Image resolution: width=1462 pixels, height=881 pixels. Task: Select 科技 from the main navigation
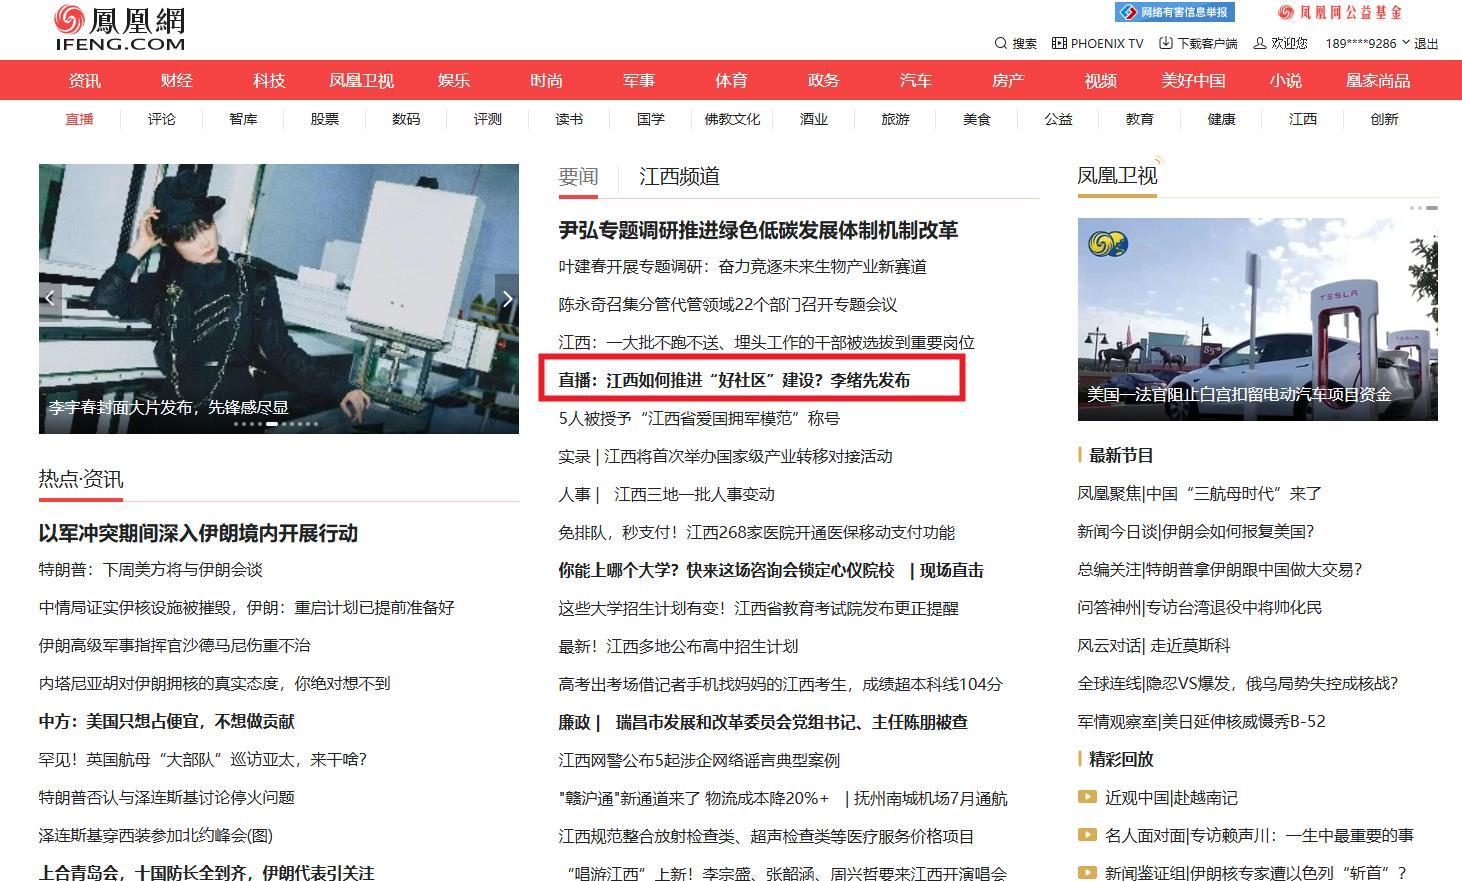pyautogui.click(x=269, y=80)
